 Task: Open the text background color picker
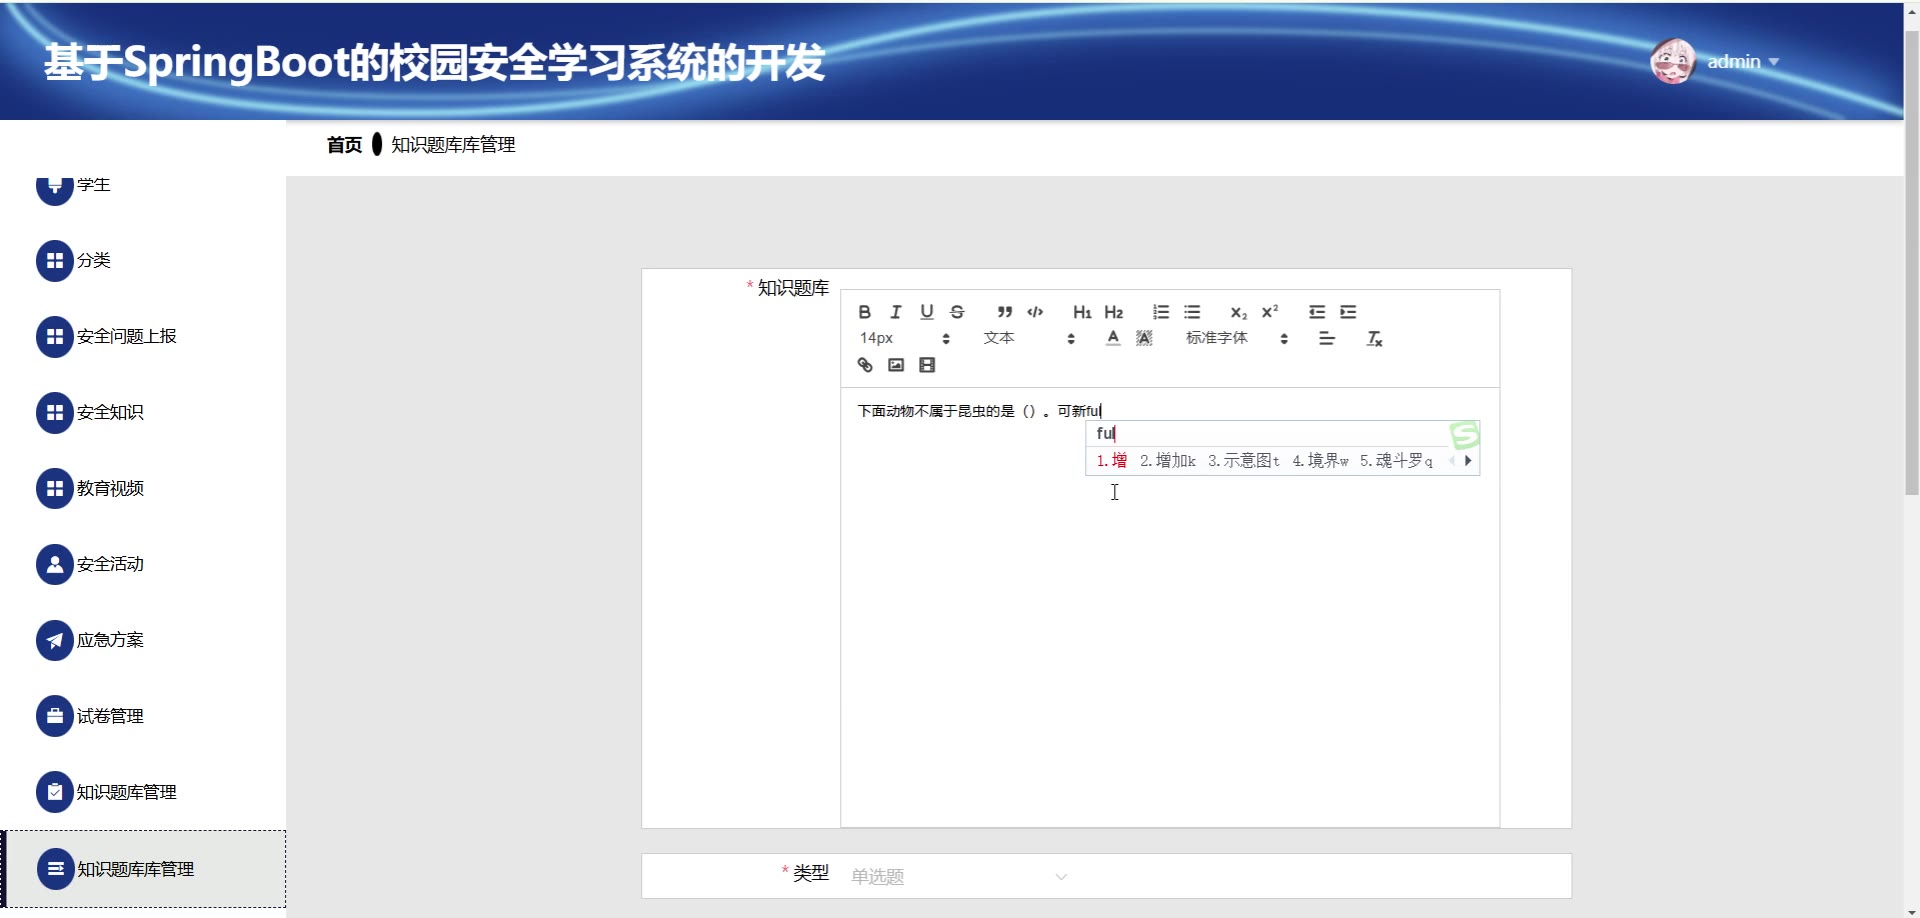1144,339
